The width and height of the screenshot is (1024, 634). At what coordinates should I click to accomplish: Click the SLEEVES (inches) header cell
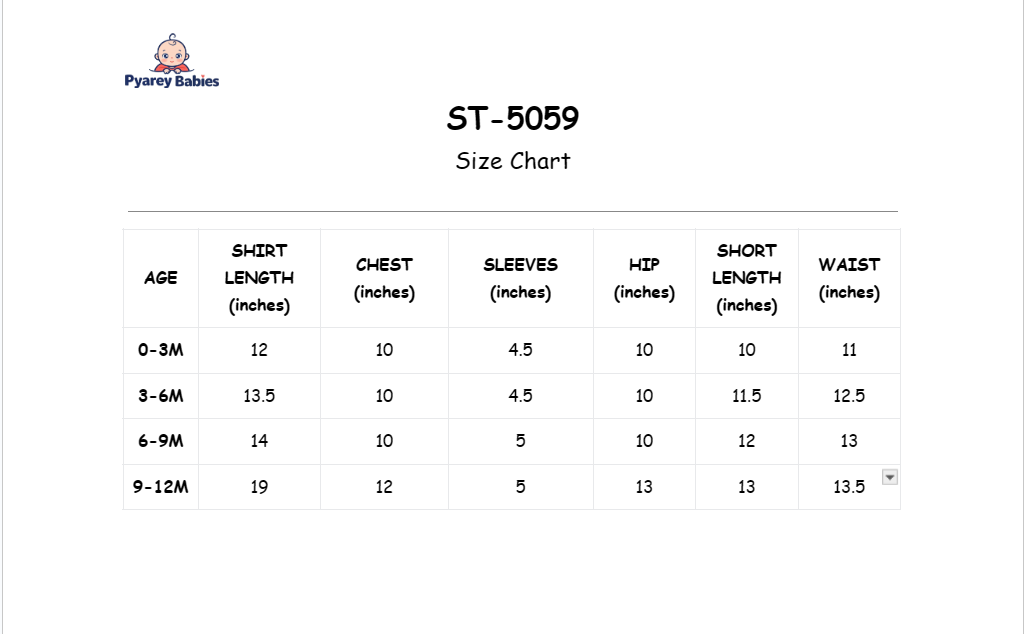[520, 278]
